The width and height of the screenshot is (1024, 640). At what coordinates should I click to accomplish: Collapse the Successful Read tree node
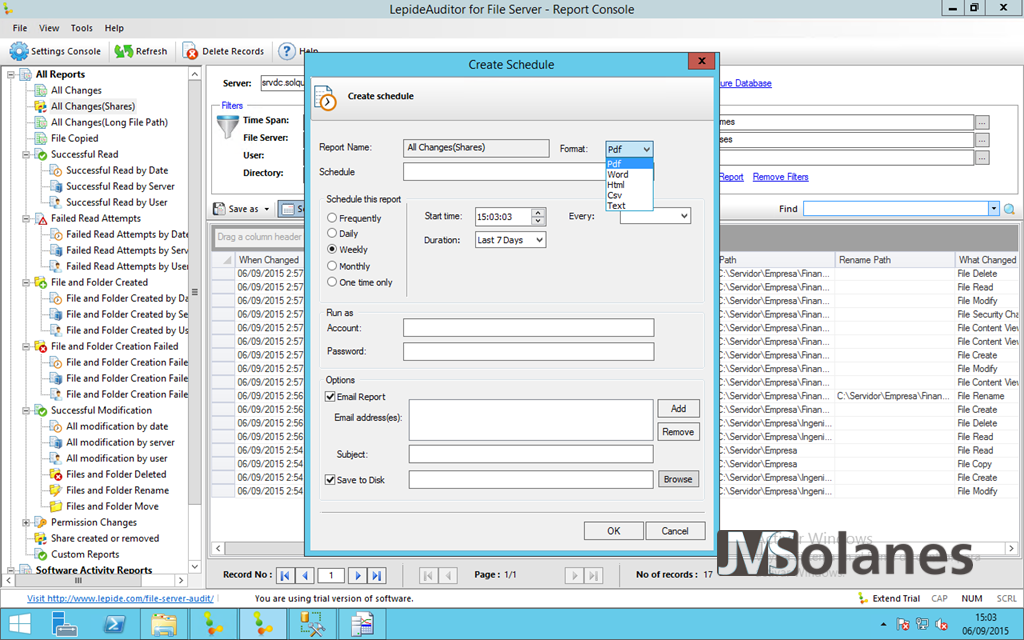pos(26,155)
